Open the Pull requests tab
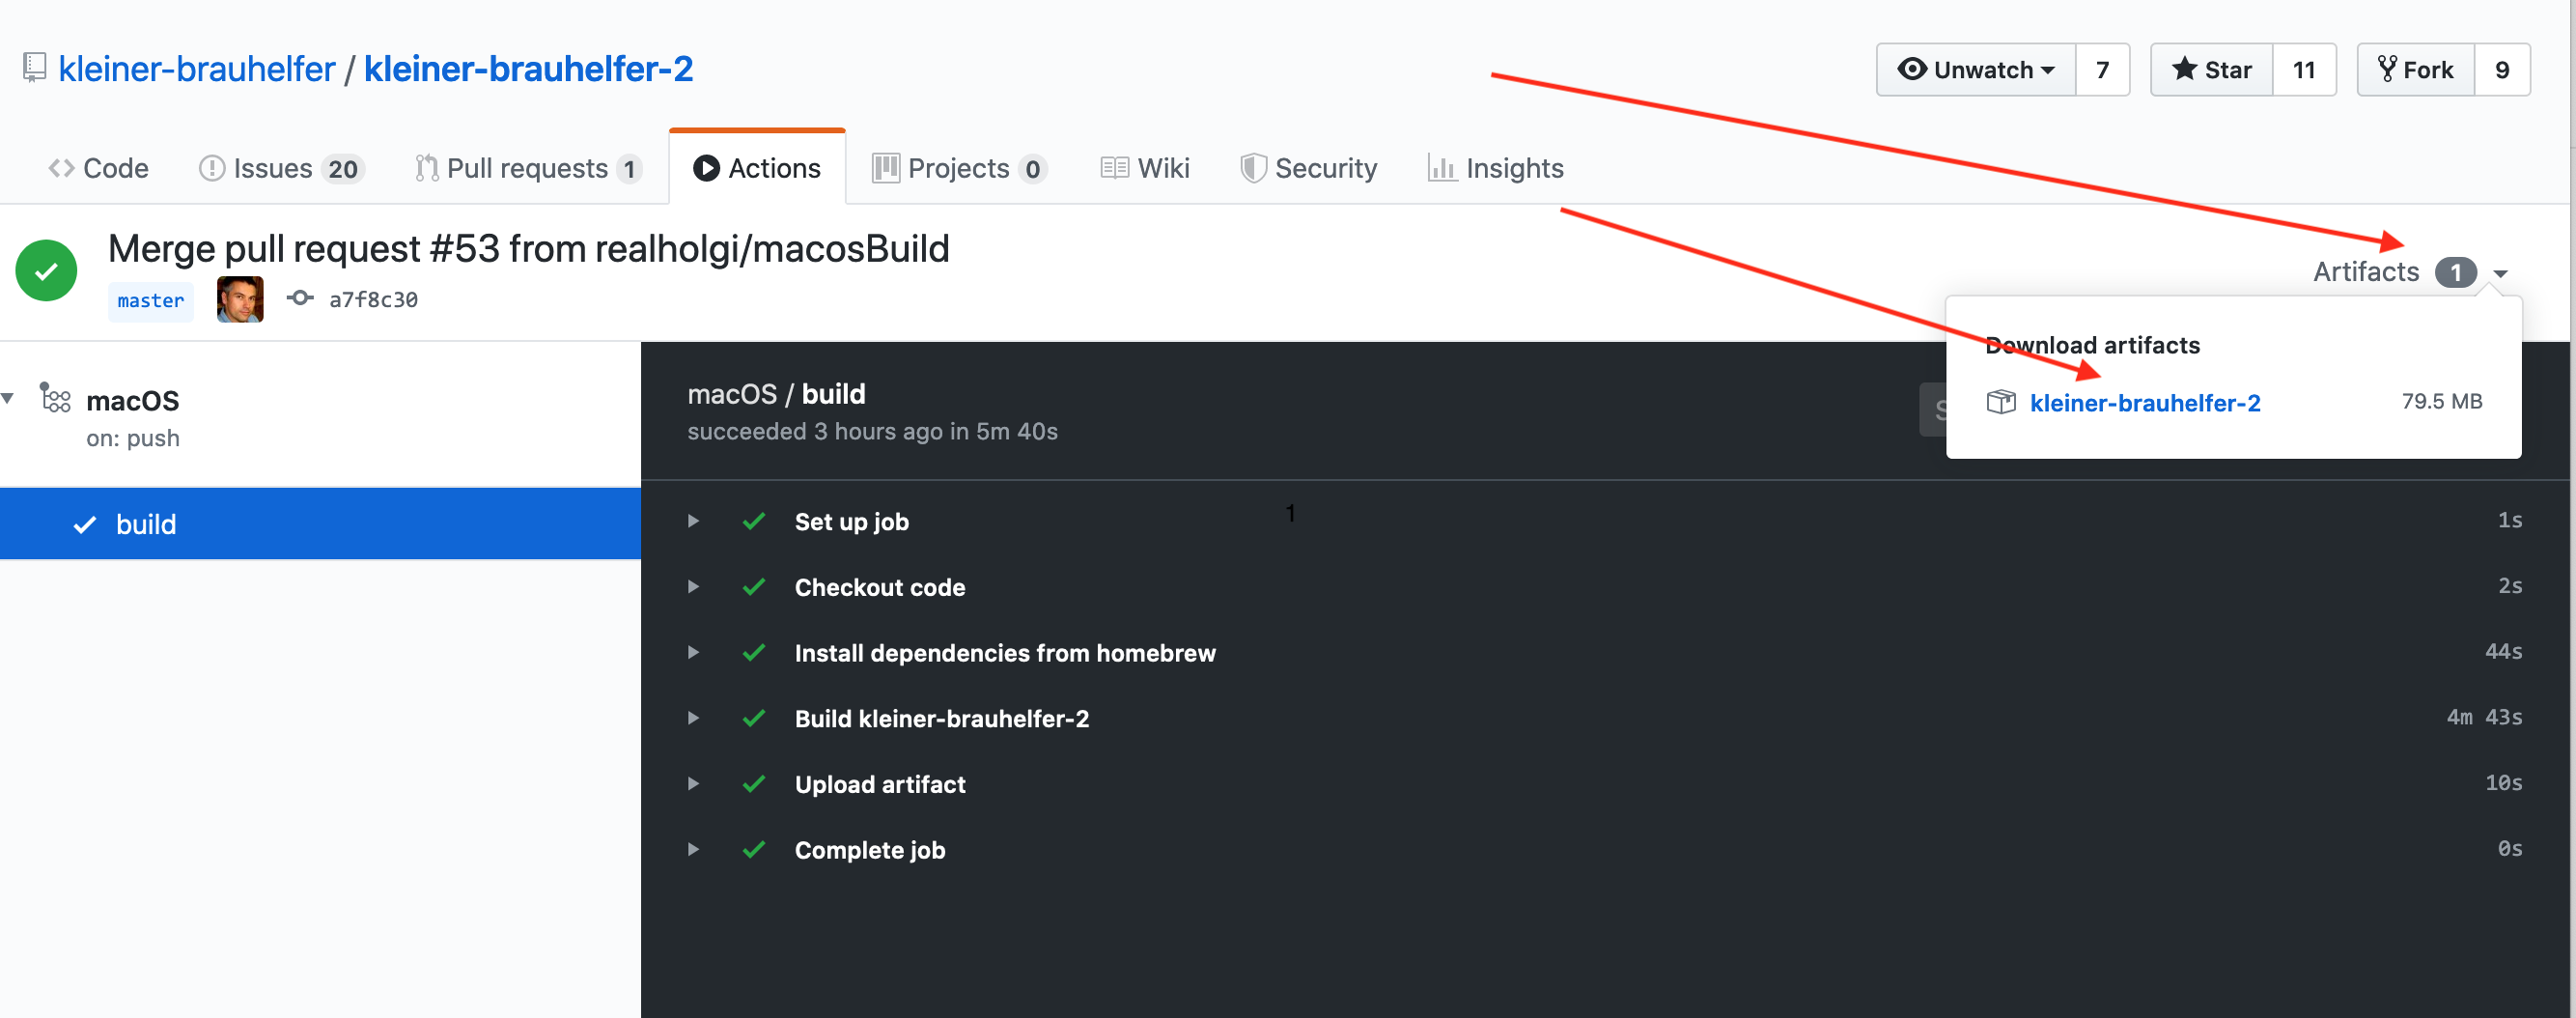2576x1018 pixels. (527, 168)
